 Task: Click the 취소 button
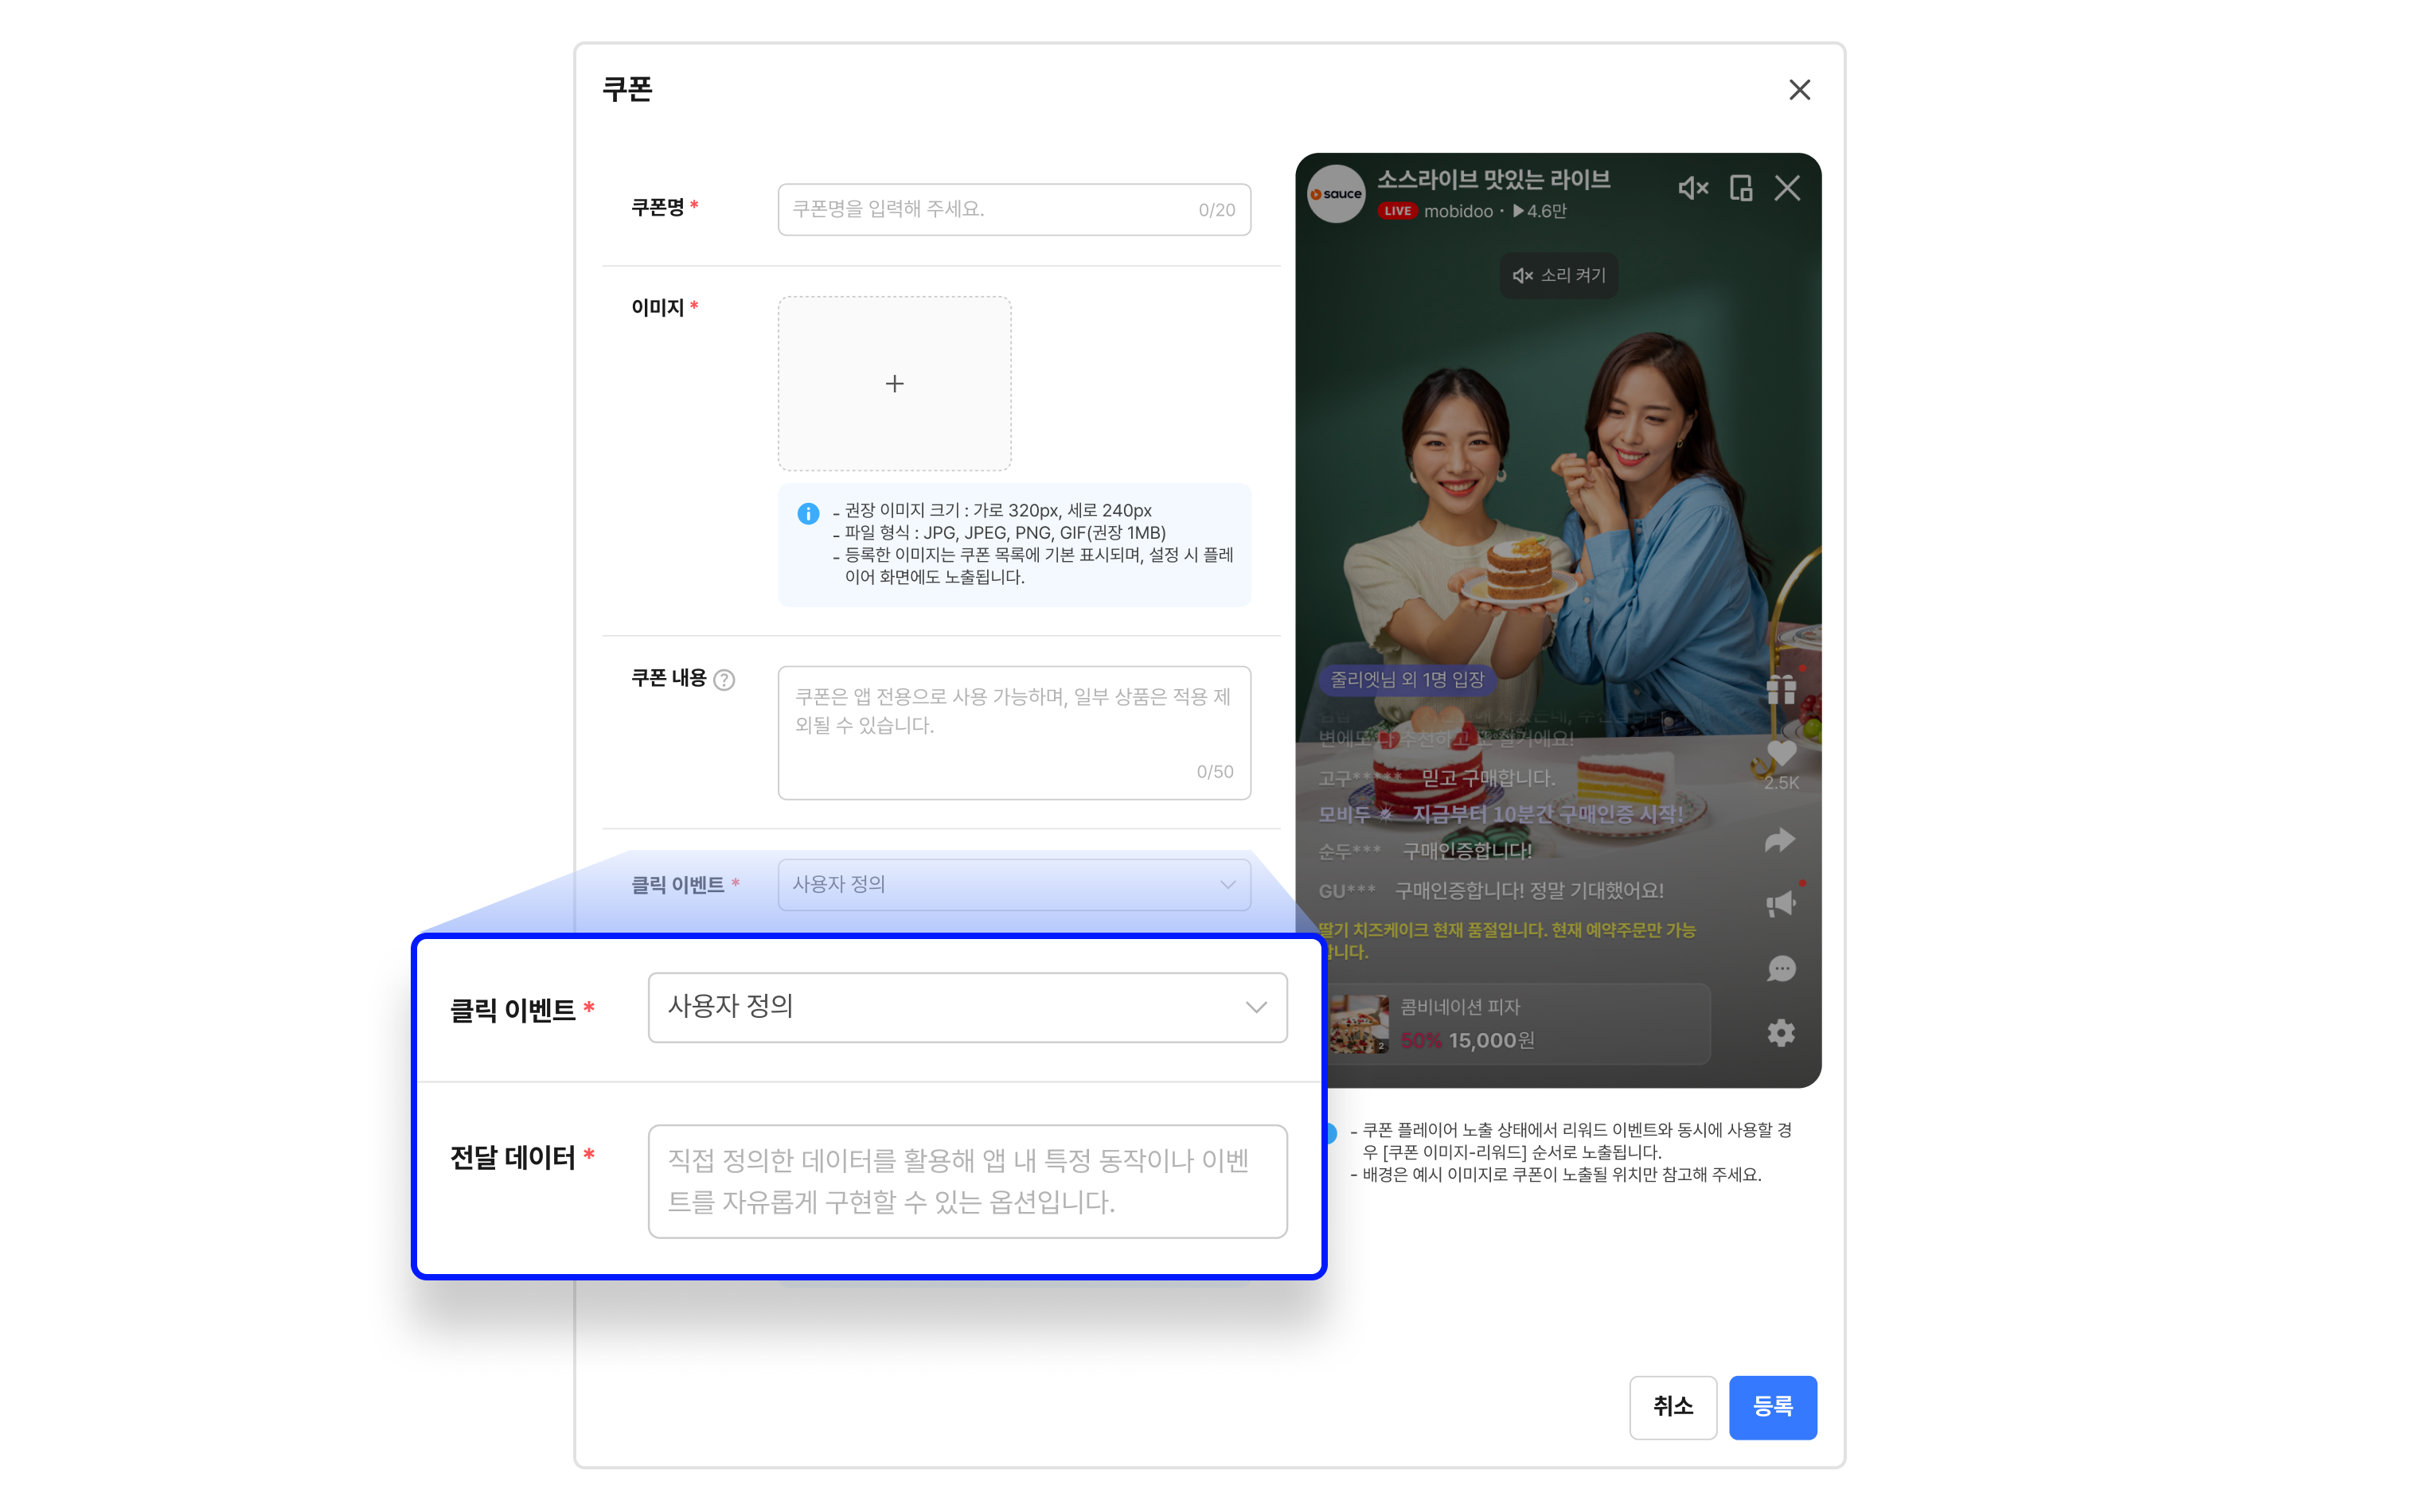pyautogui.click(x=1673, y=1407)
